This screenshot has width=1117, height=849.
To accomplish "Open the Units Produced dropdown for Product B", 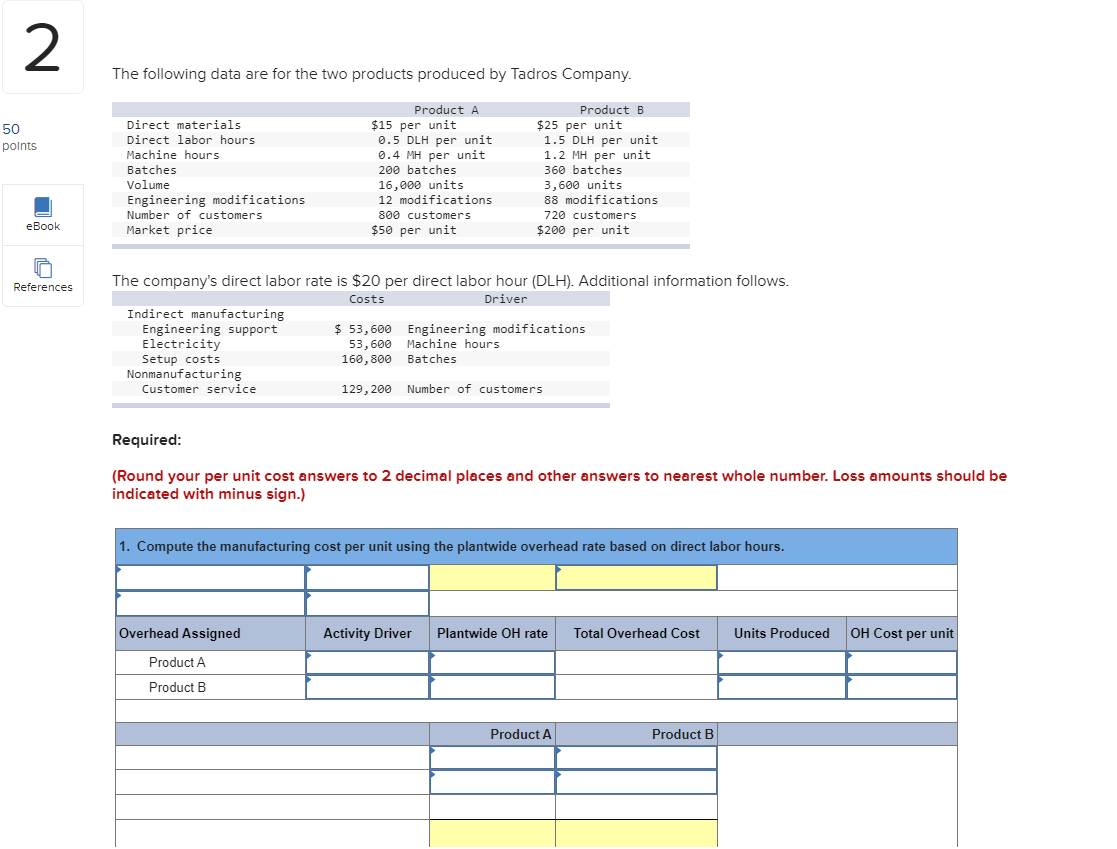I will click(781, 687).
